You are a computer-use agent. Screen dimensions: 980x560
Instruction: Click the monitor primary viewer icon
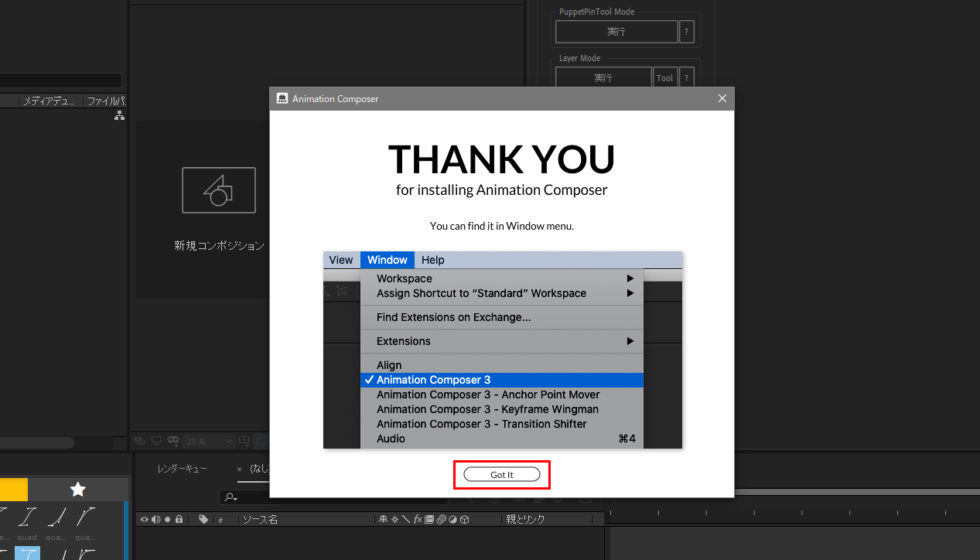click(156, 441)
